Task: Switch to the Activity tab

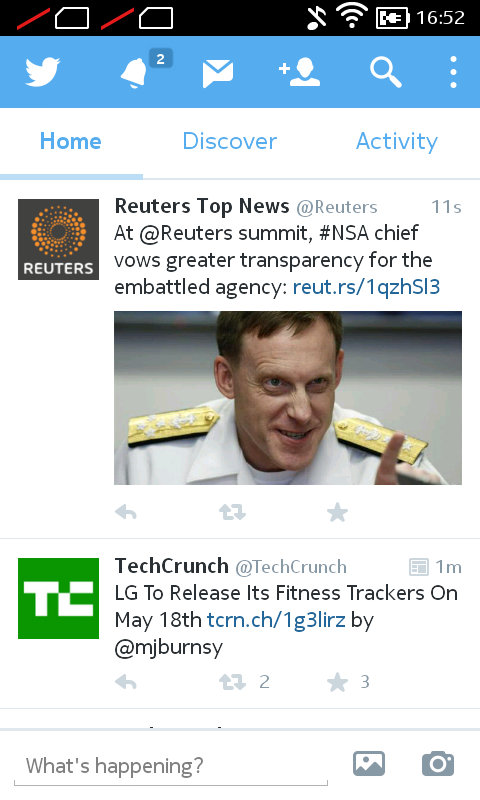Action: click(397, 141)
